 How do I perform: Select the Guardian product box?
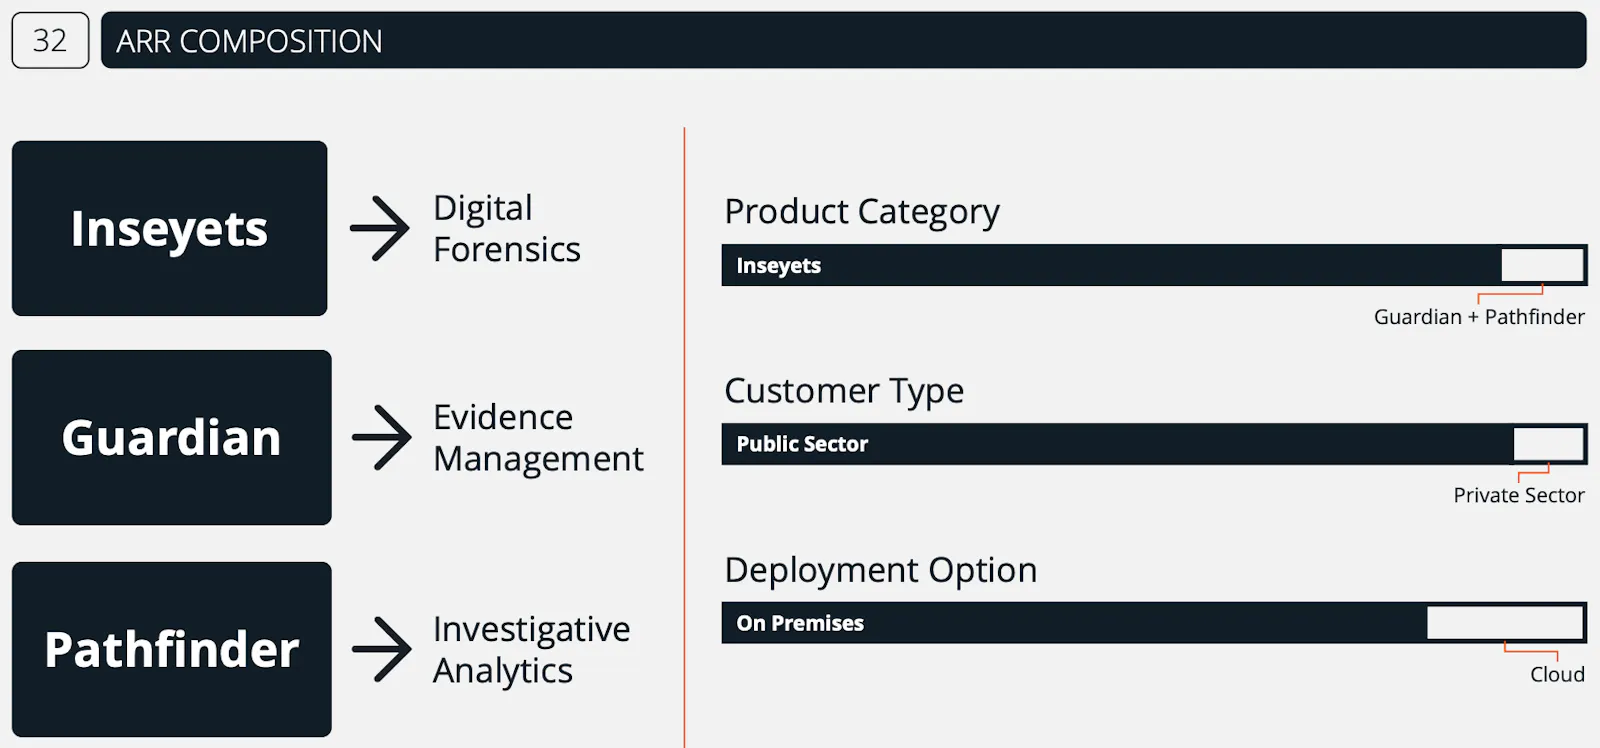coord(172,437)
